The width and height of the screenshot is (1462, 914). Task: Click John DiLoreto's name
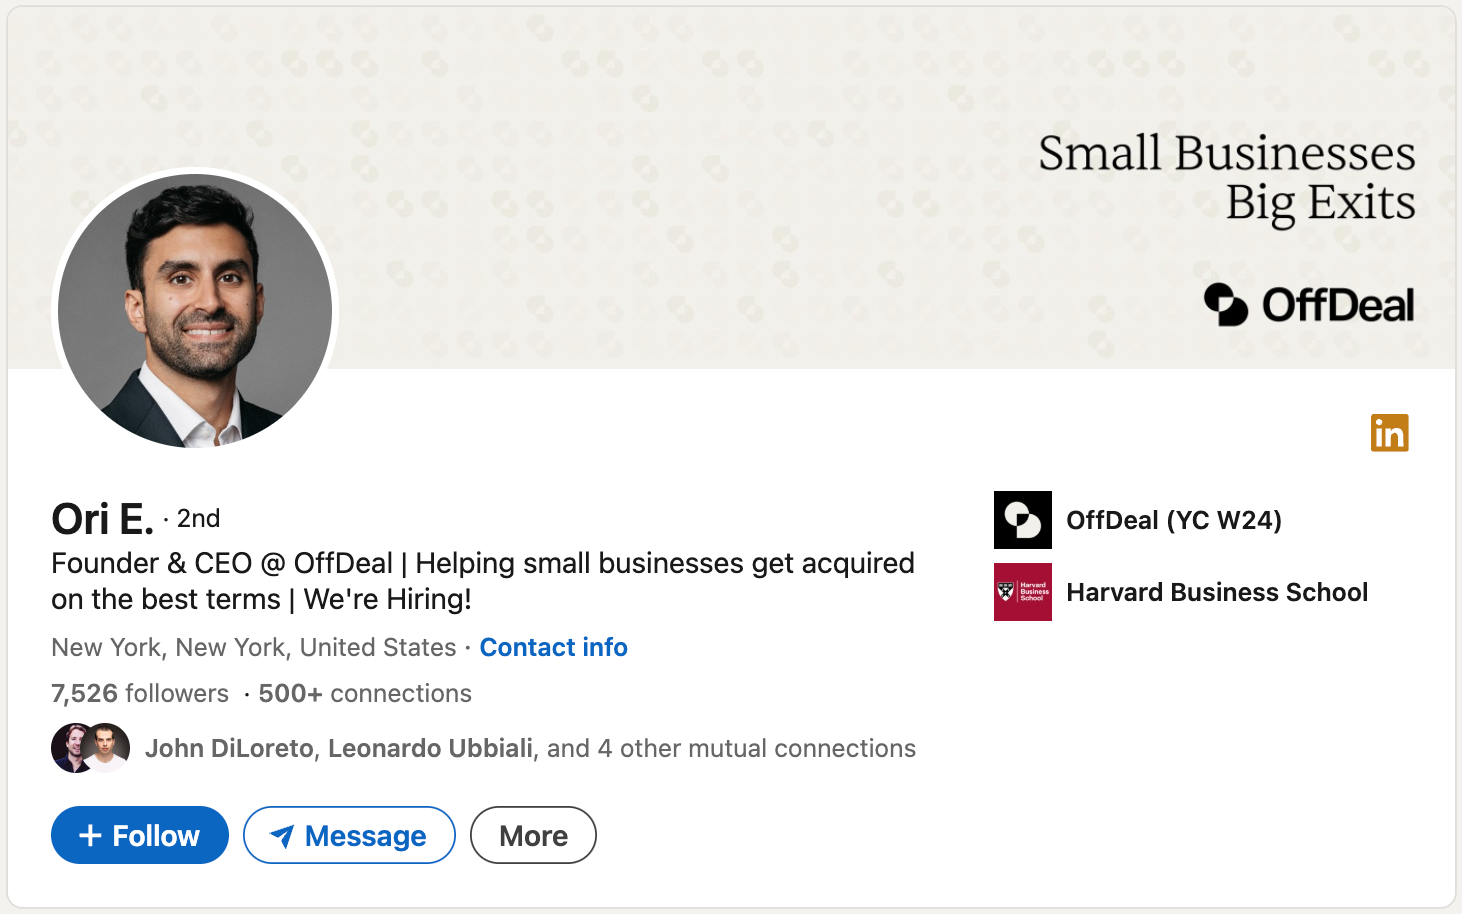[x=228, y=747]
